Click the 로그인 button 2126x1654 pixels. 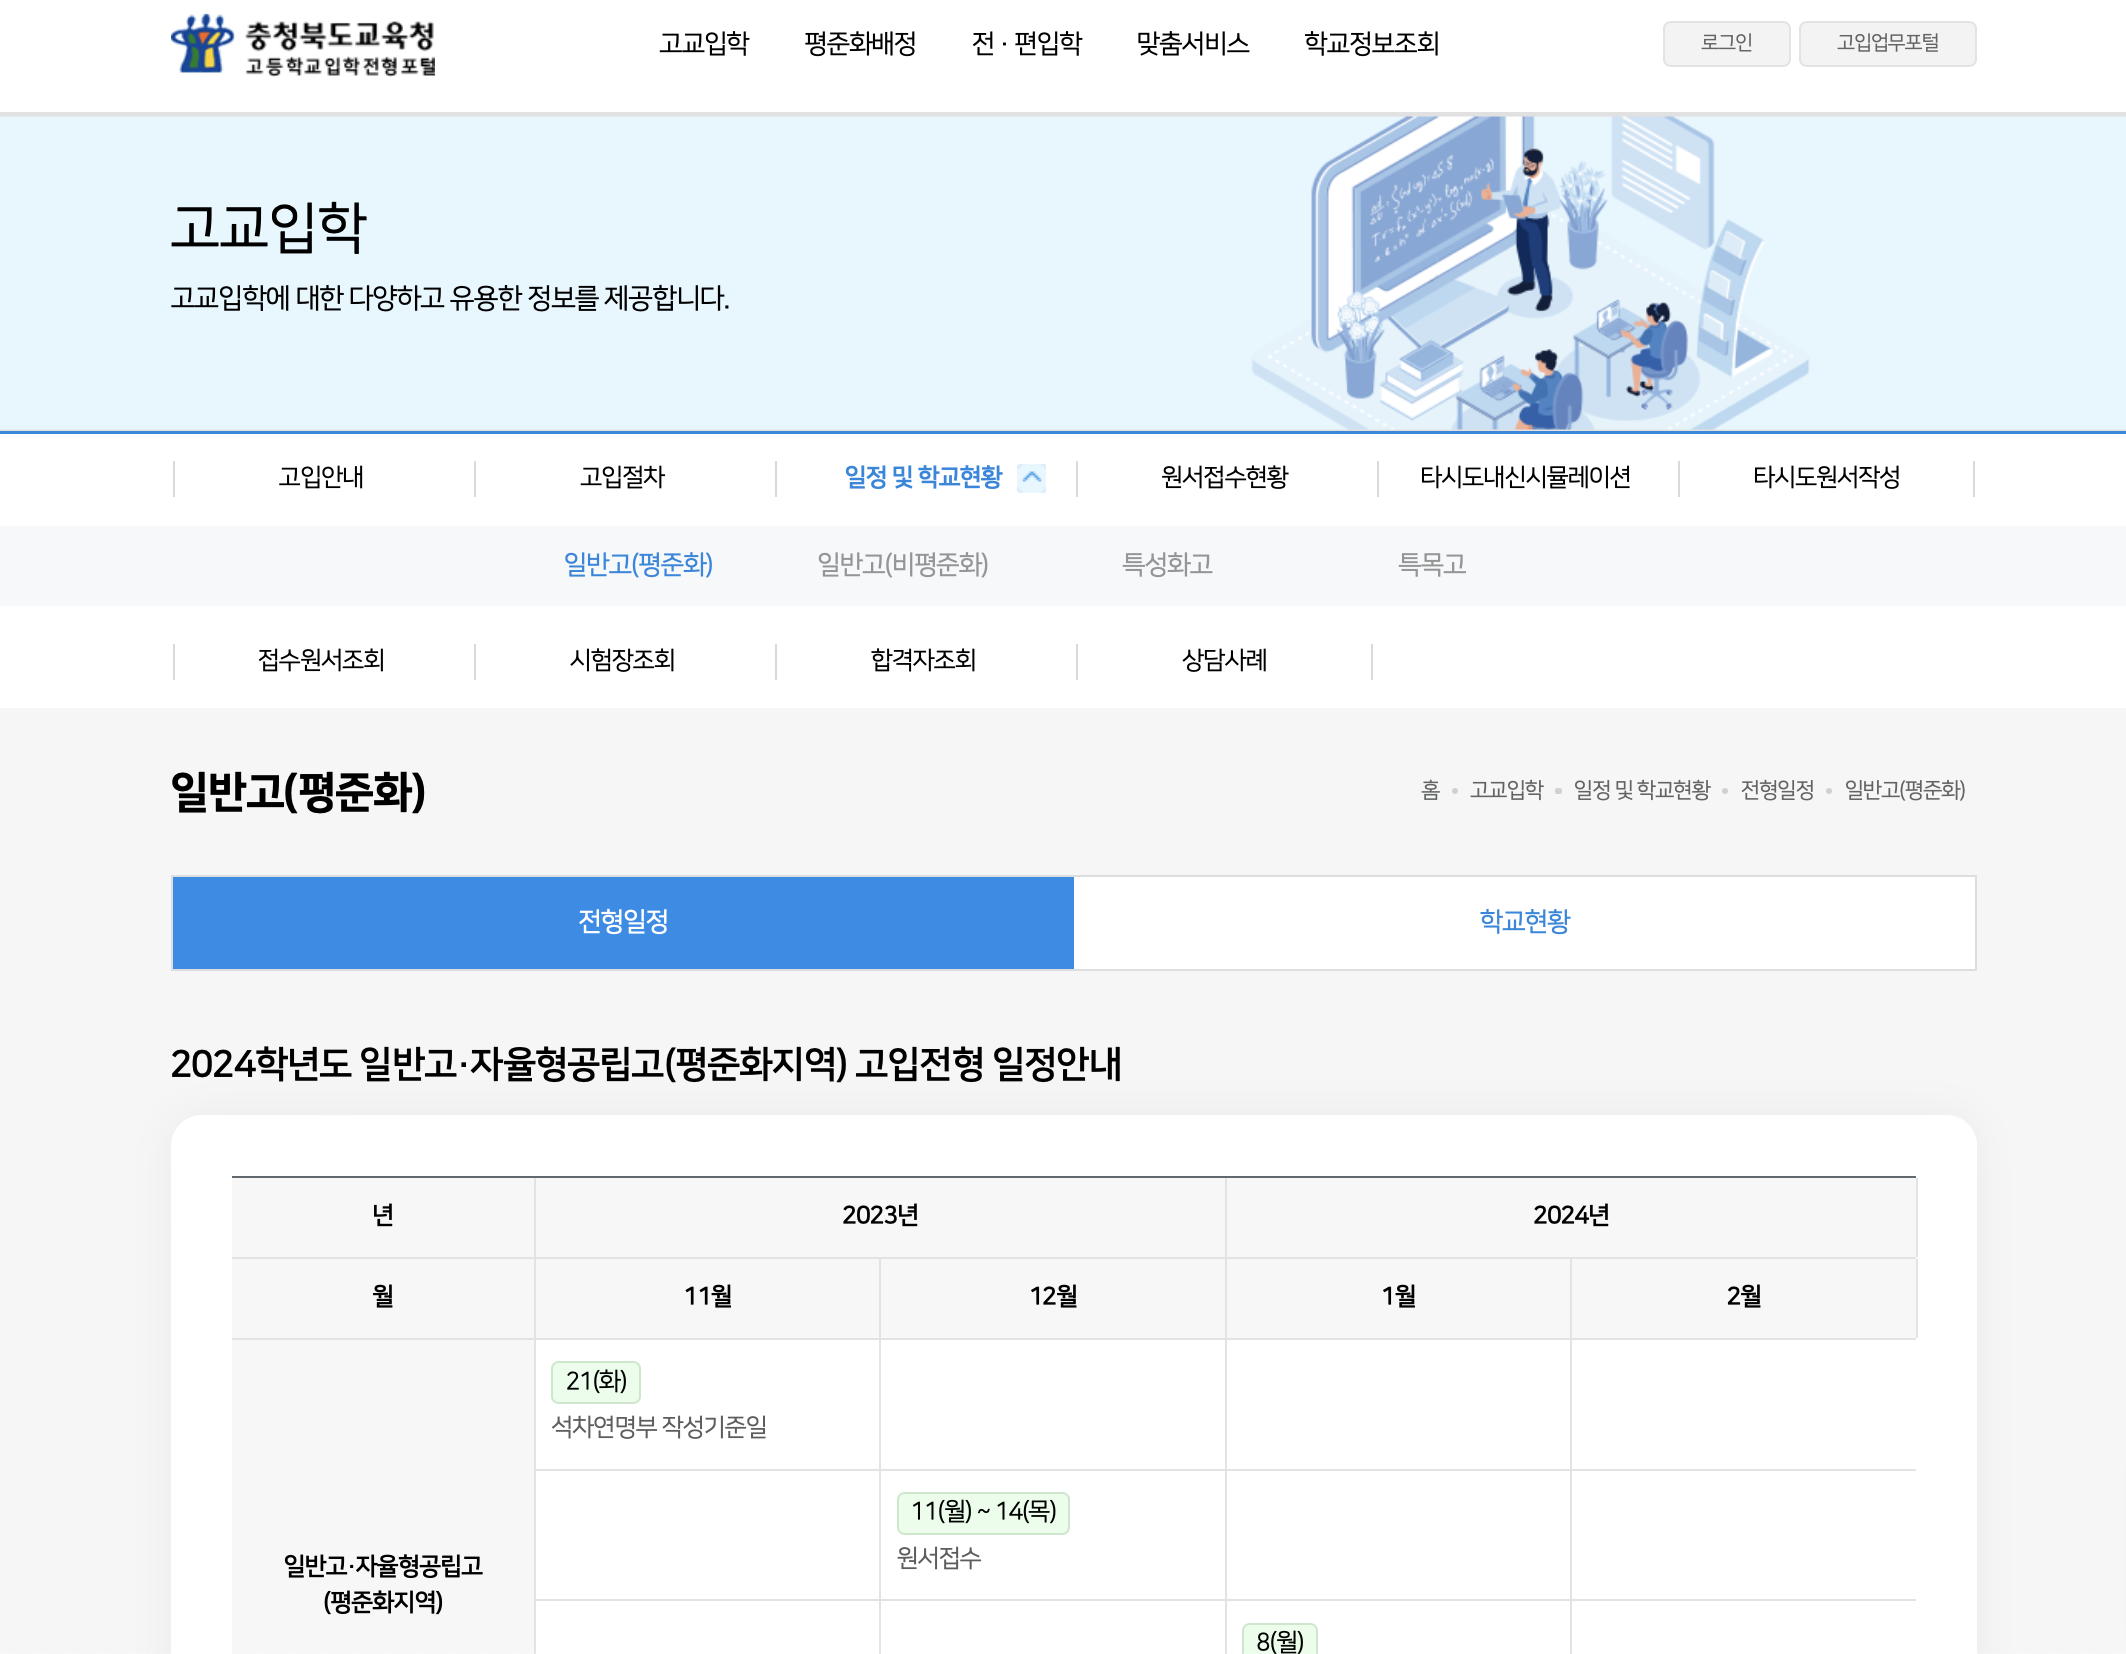tap(1725, 43)
